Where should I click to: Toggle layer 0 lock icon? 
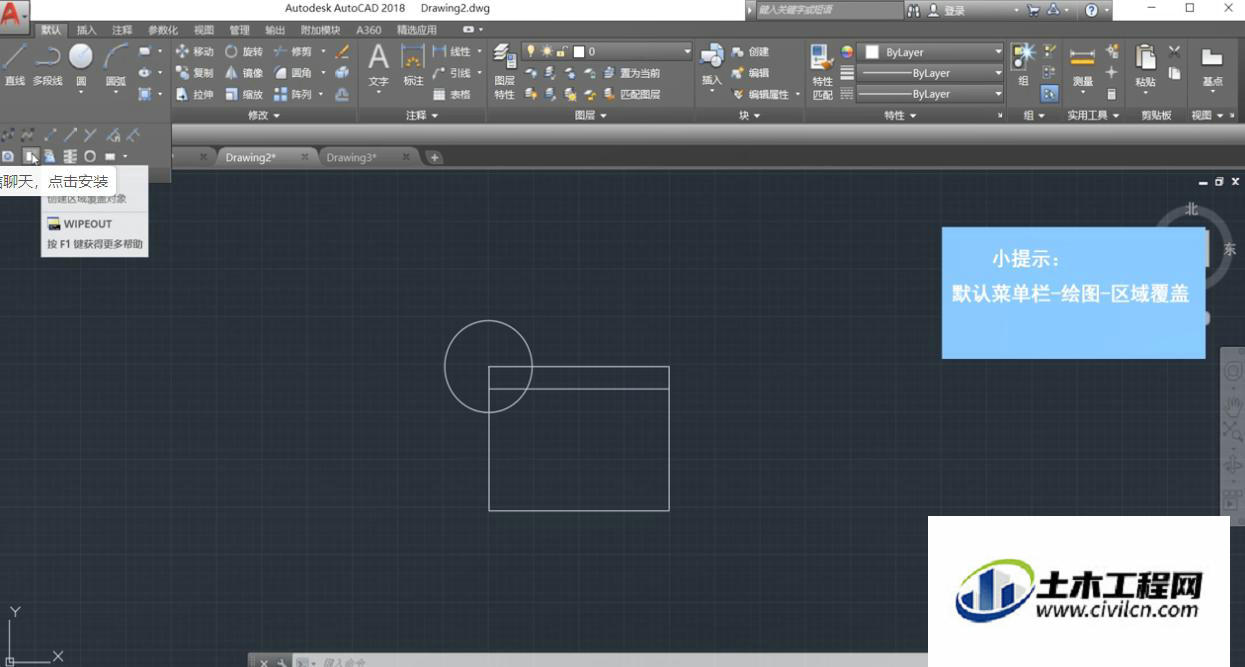561,51
